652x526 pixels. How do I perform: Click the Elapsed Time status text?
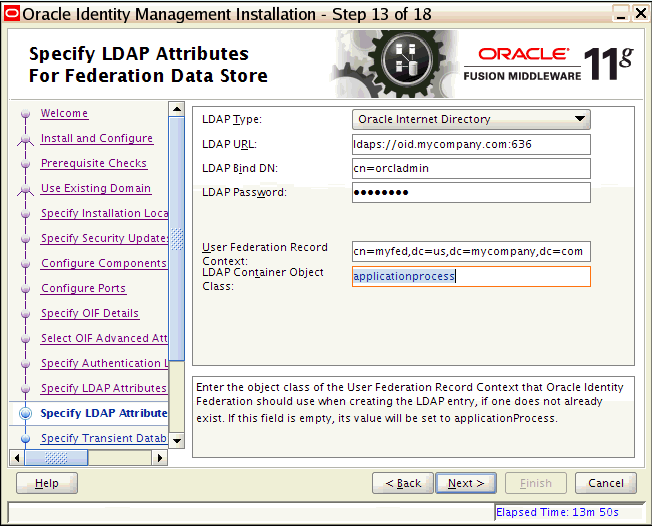pos(557,512)
